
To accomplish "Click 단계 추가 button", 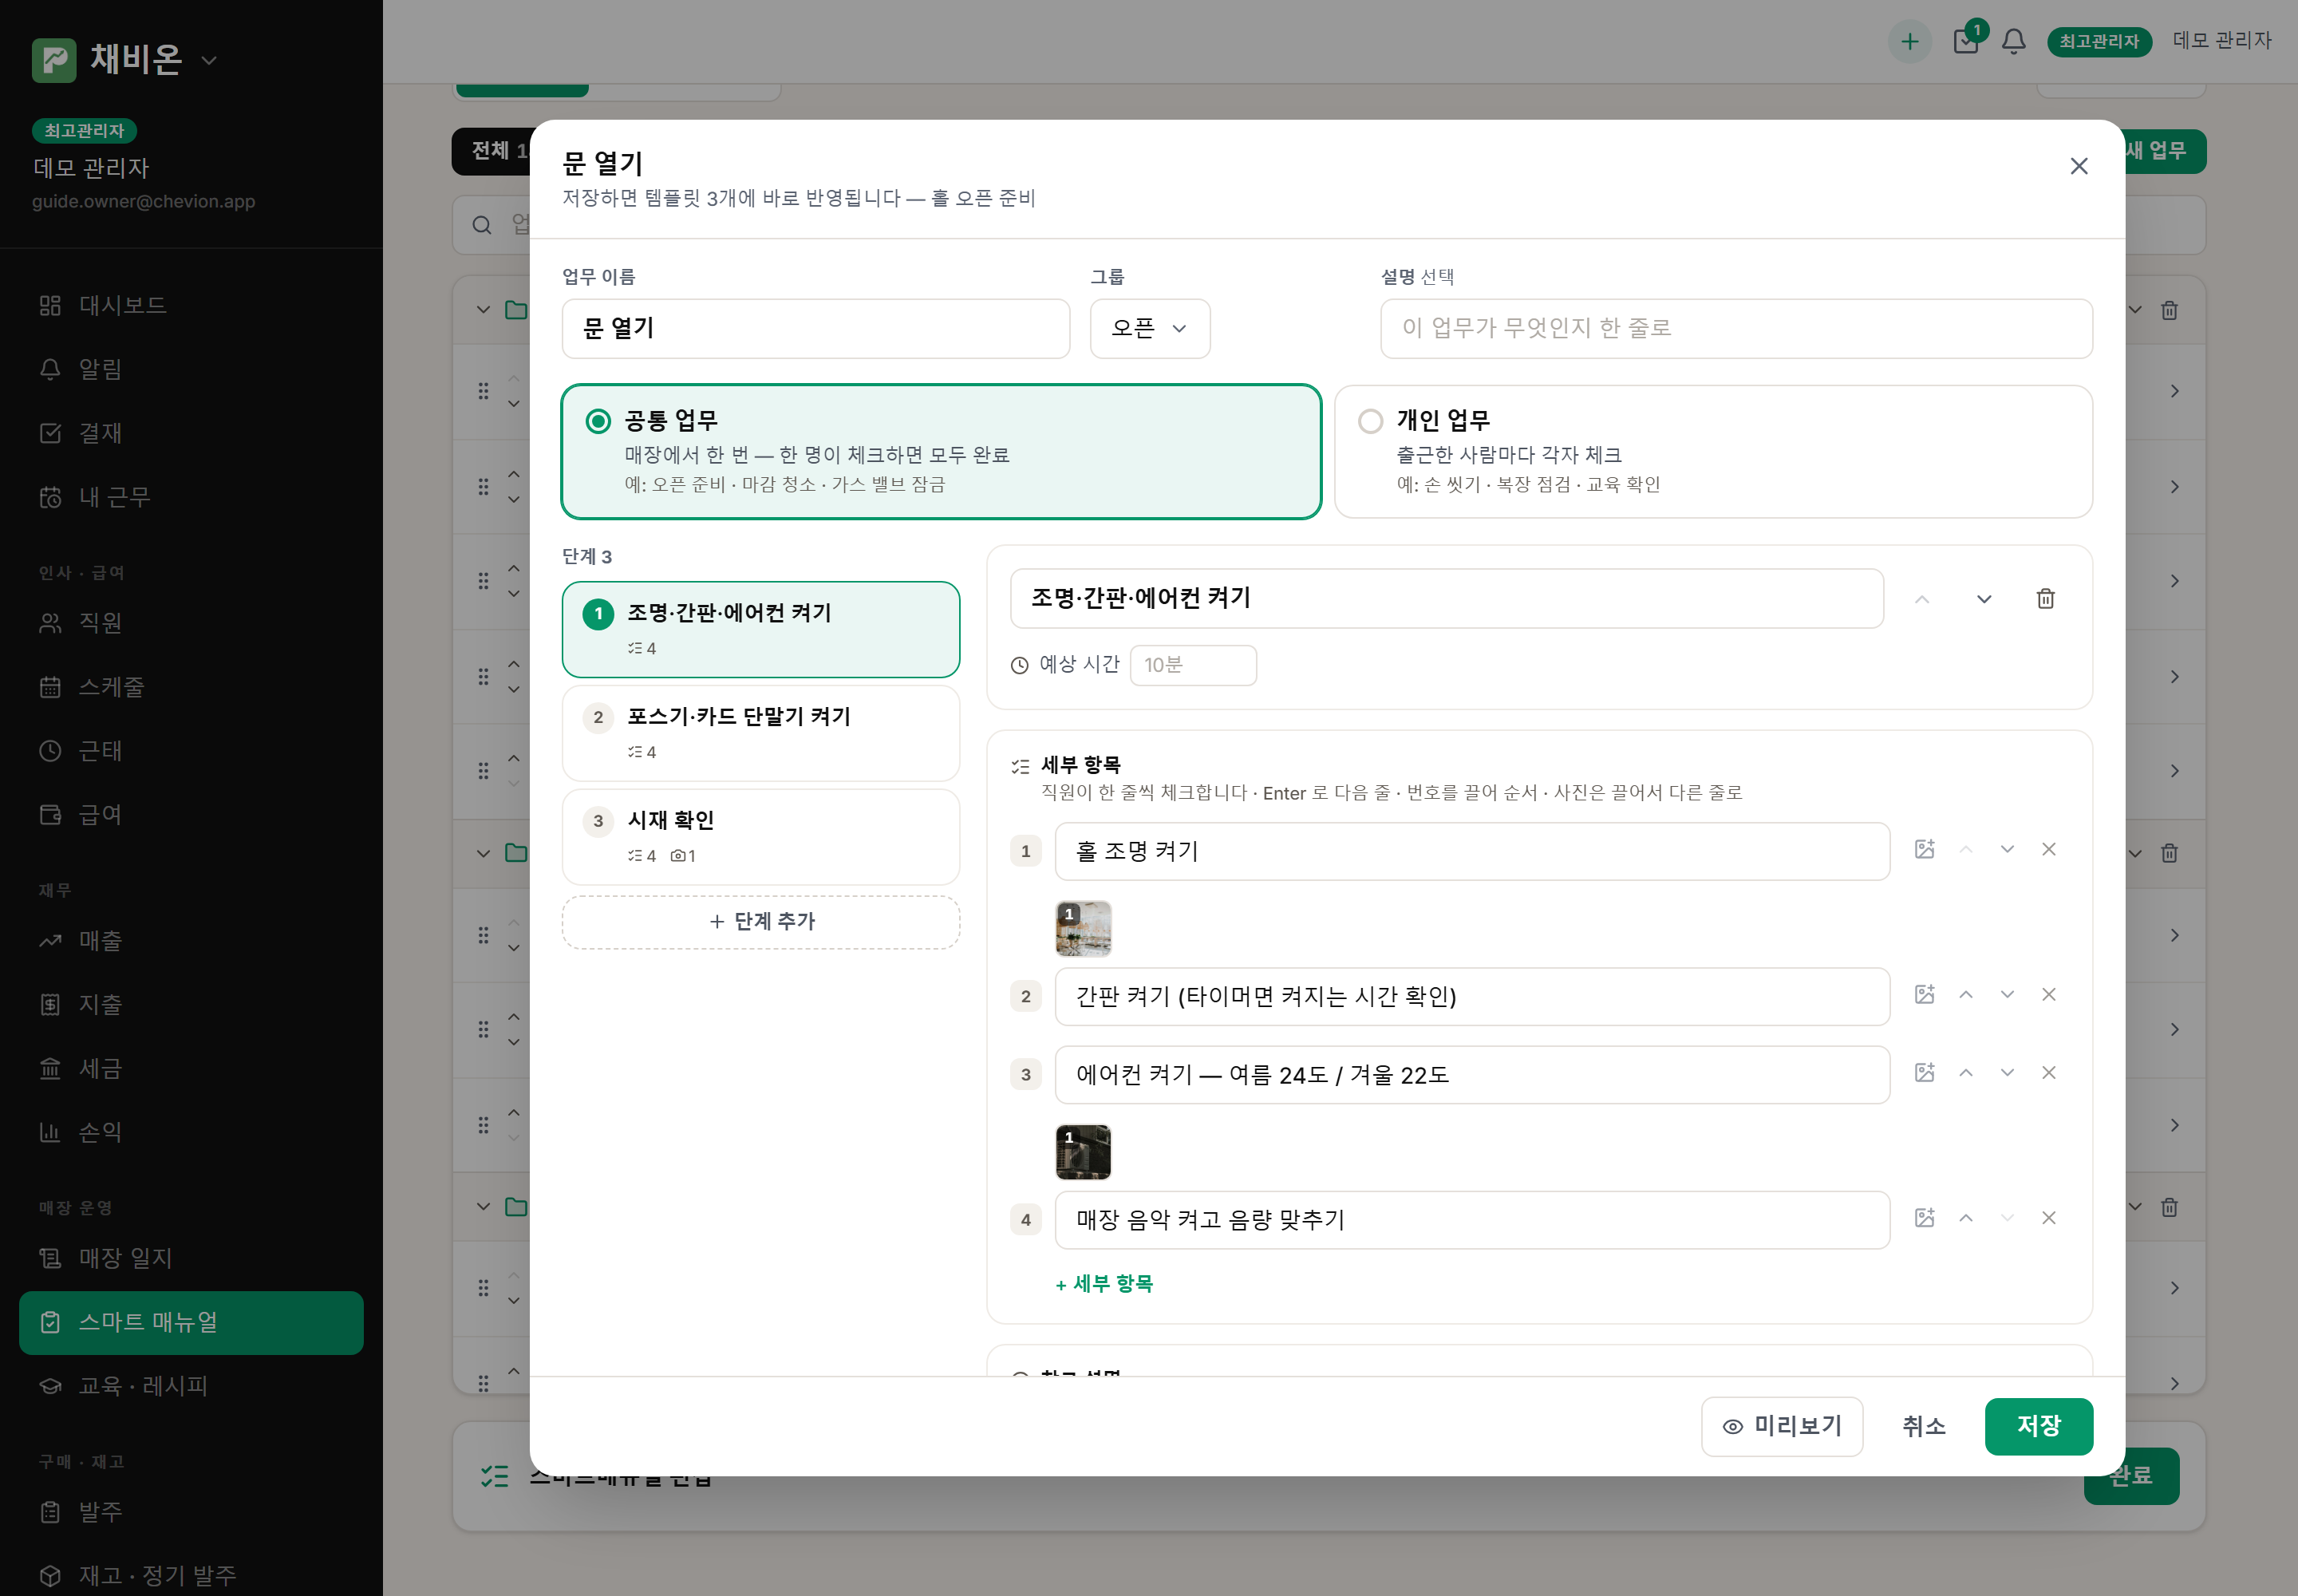I will (760, 921).
